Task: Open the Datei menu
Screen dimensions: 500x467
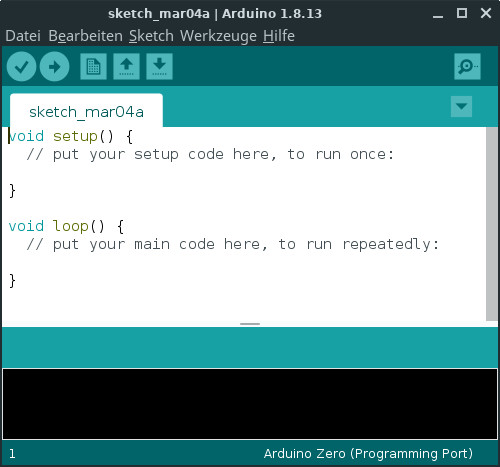Action: tap(23, 36)
